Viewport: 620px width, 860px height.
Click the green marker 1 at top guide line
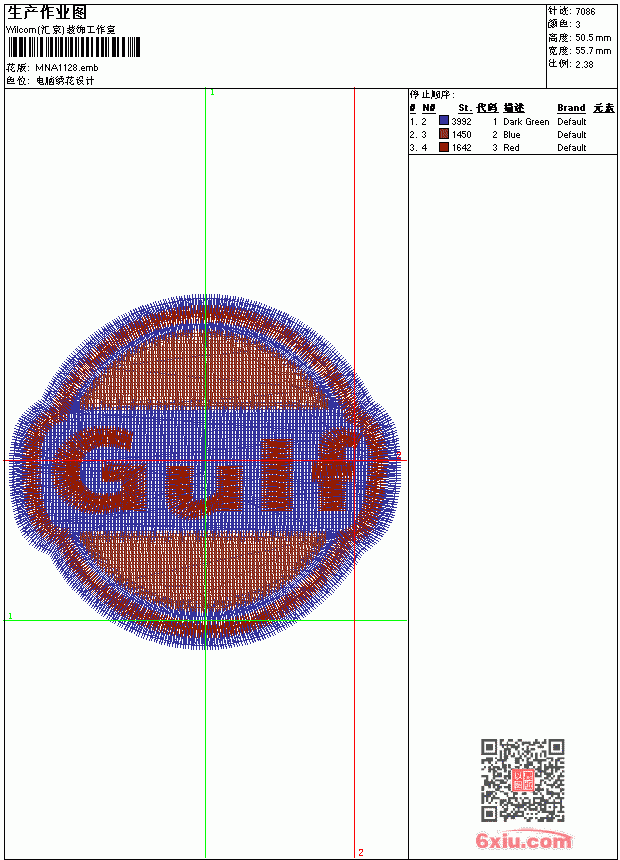[212, 93]
